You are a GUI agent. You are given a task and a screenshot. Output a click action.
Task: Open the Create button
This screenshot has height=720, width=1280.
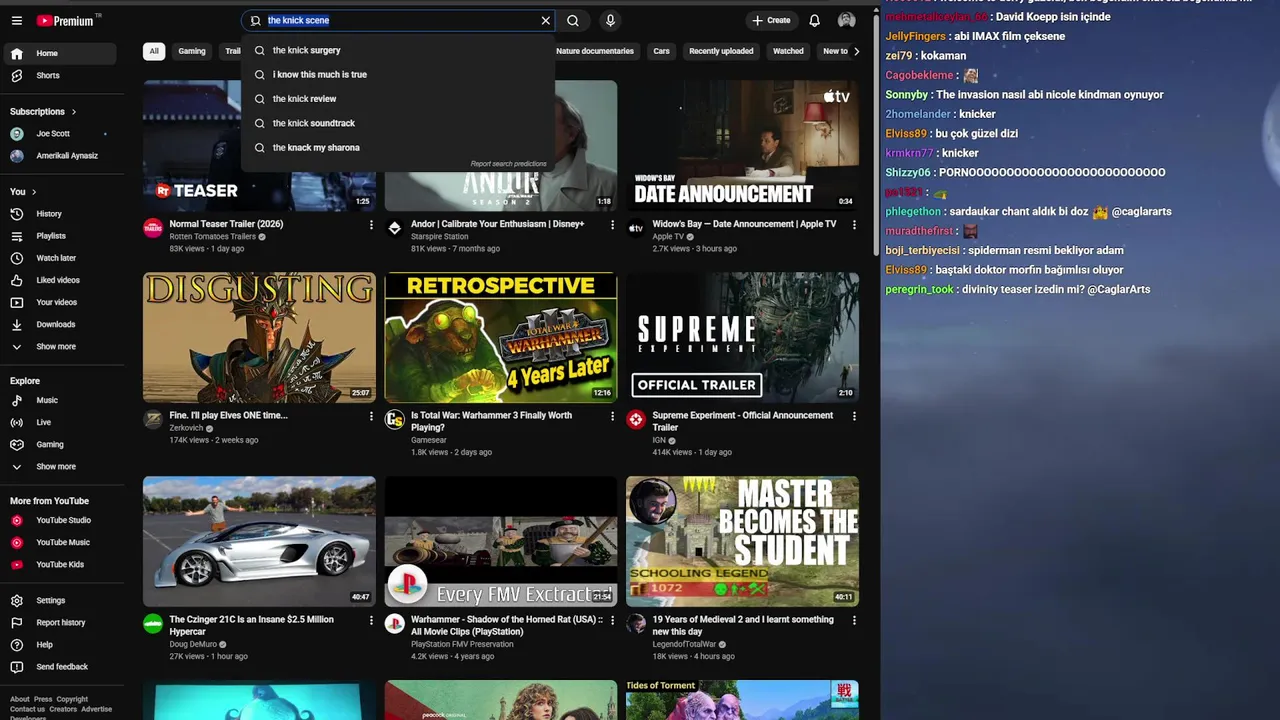tap(771, 20)
